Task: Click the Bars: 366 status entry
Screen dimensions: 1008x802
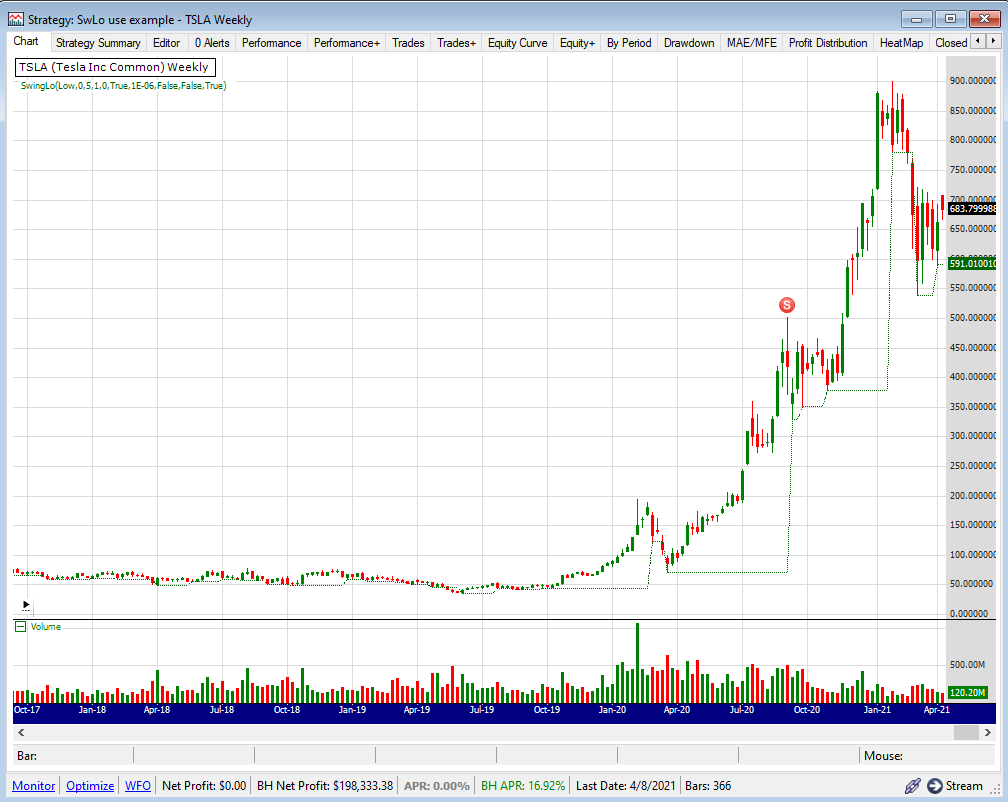Action: click(x=708, y=785)
